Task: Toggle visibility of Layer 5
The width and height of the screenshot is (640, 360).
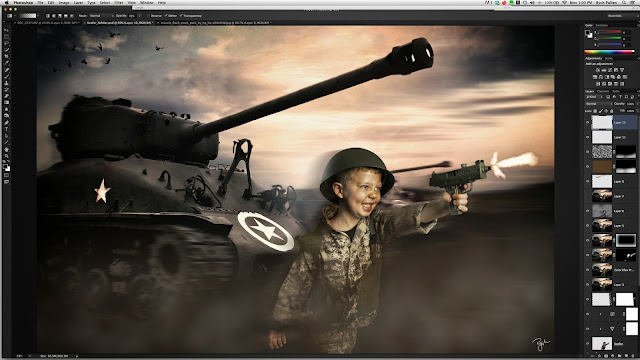Action: (588, 226)
